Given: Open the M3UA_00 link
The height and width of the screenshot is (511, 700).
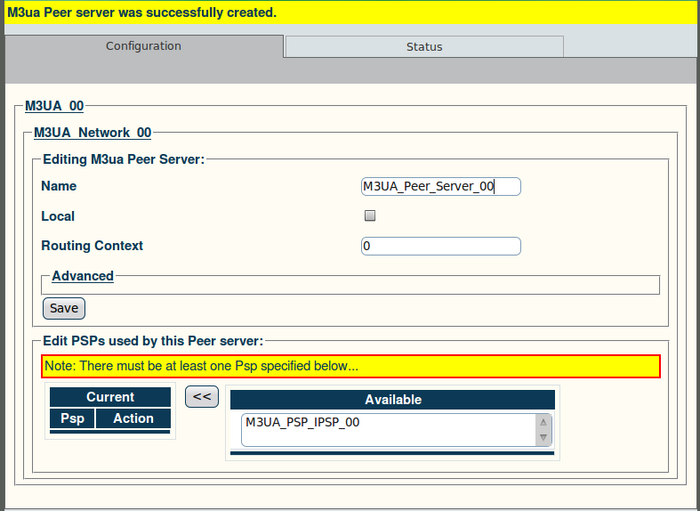Looking at the screenshot, I should [54, 106].
